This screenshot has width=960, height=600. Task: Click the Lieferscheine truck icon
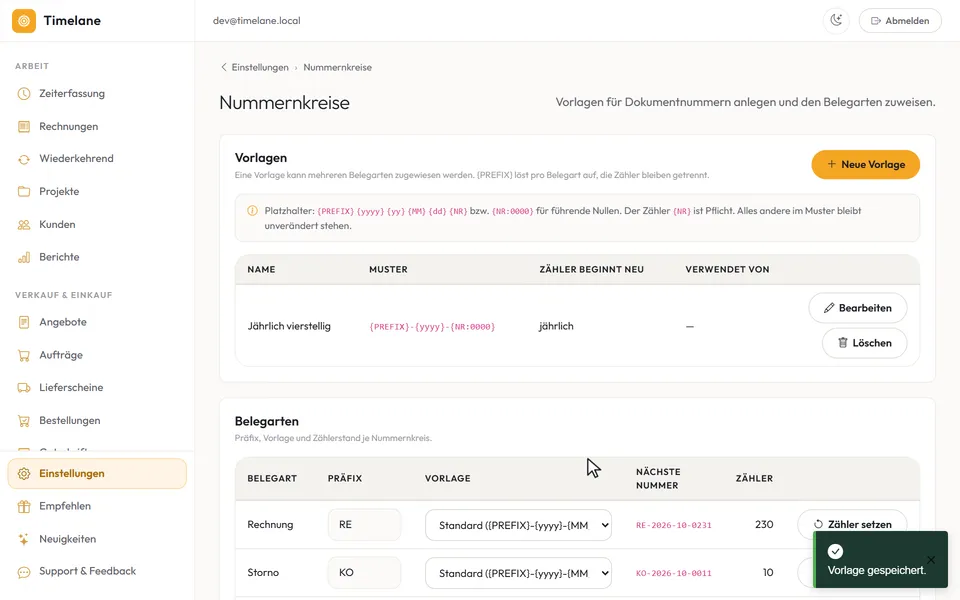coord(24,388)
